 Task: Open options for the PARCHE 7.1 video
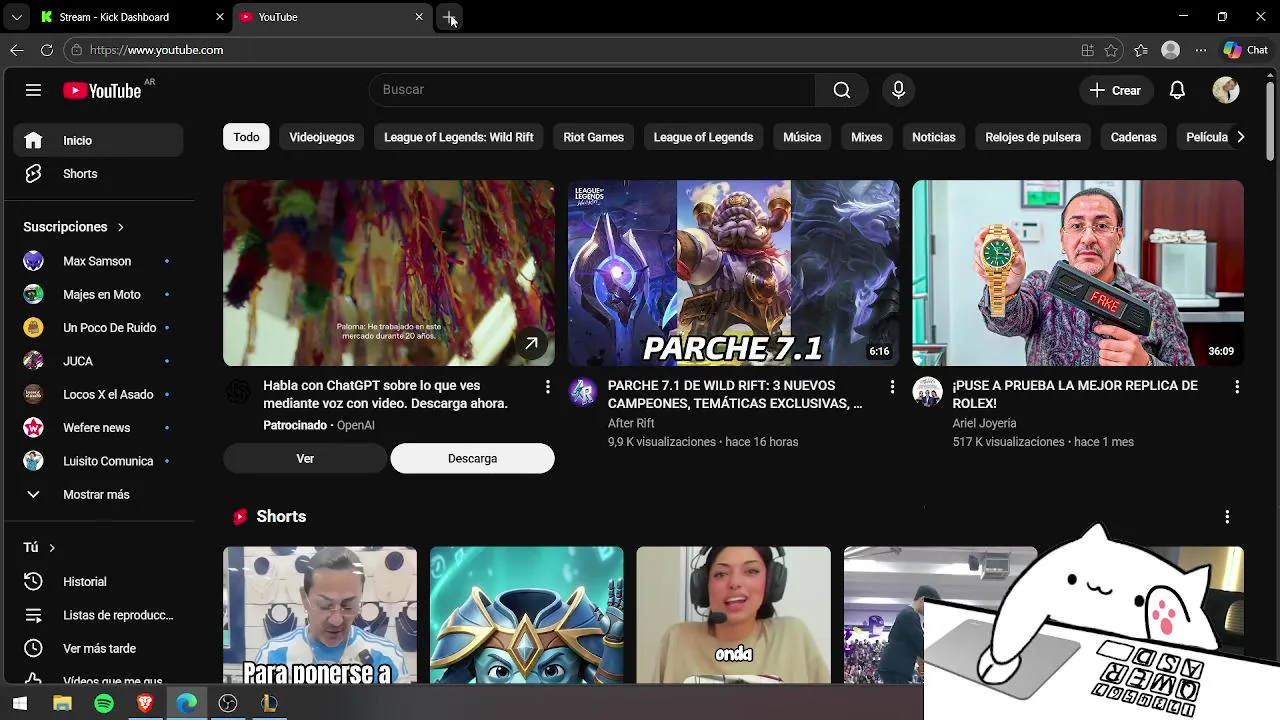point(892,387)
